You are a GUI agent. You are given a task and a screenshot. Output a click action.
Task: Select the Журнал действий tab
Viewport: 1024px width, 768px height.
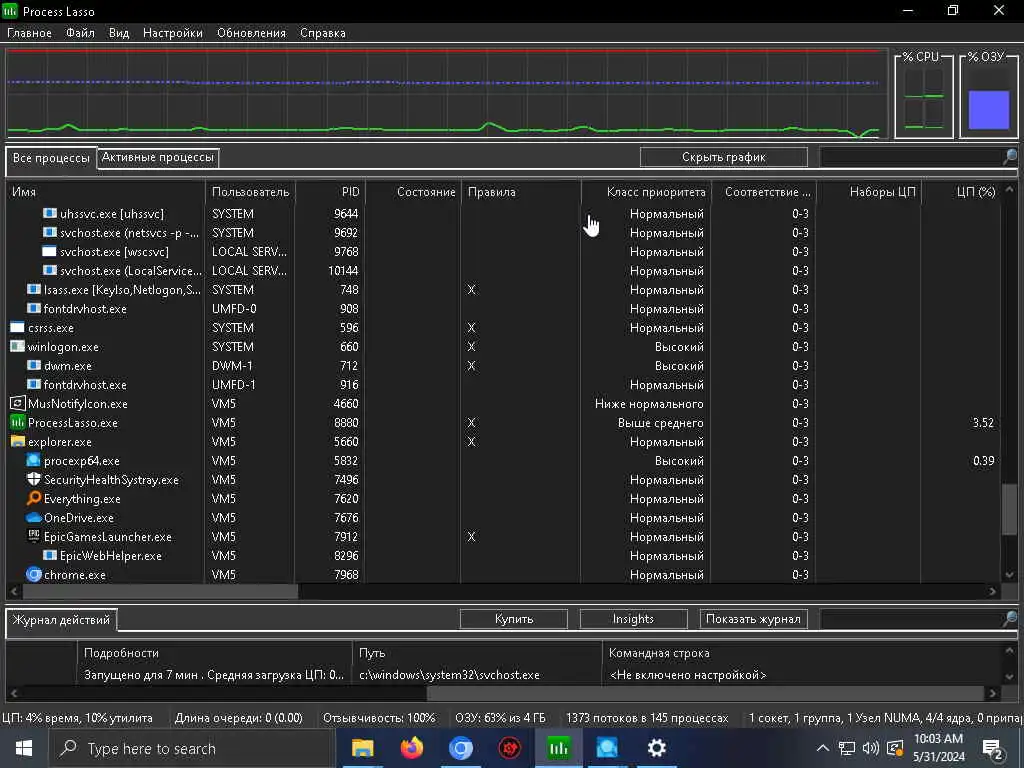[x=61, y=620]
